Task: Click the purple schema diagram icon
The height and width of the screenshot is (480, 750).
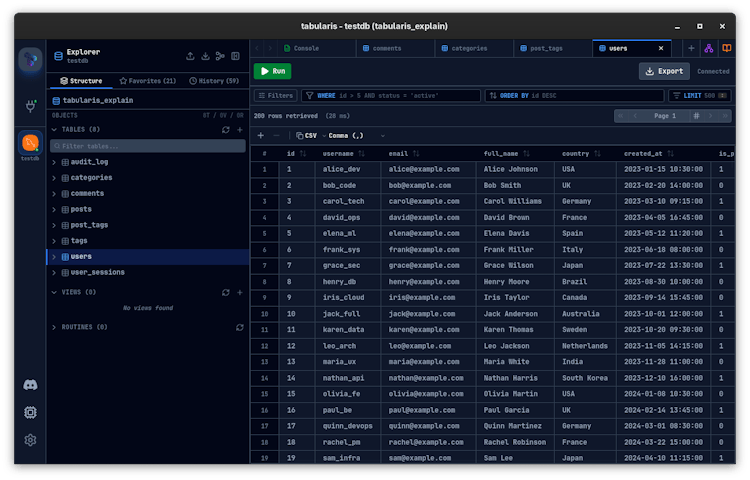Action: pos(709,48)
